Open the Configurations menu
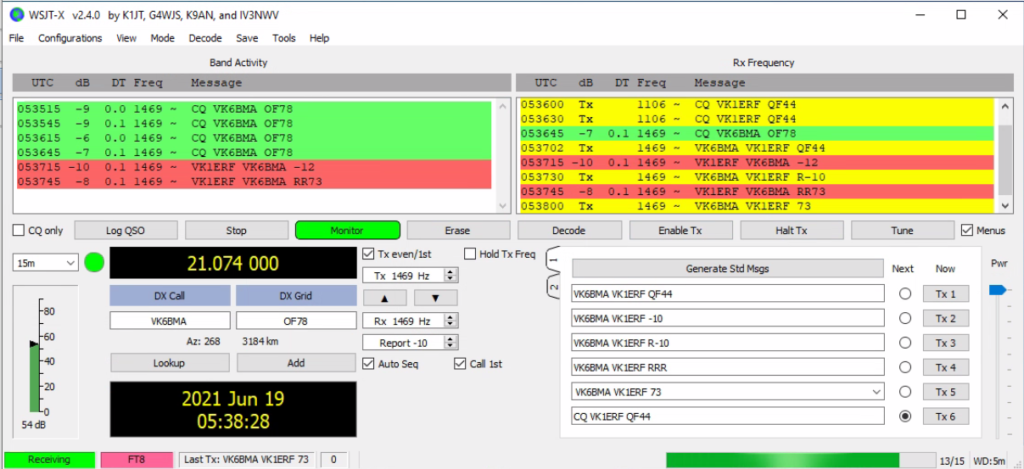 point(70,38)
